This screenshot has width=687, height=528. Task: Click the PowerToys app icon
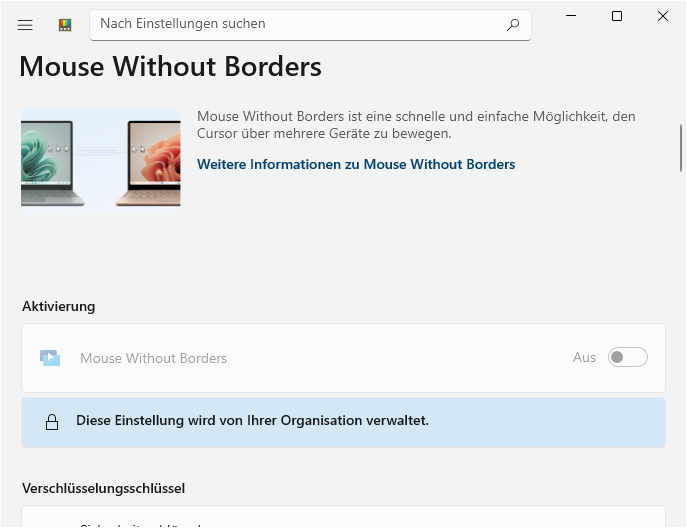click(x=65, y=25)
